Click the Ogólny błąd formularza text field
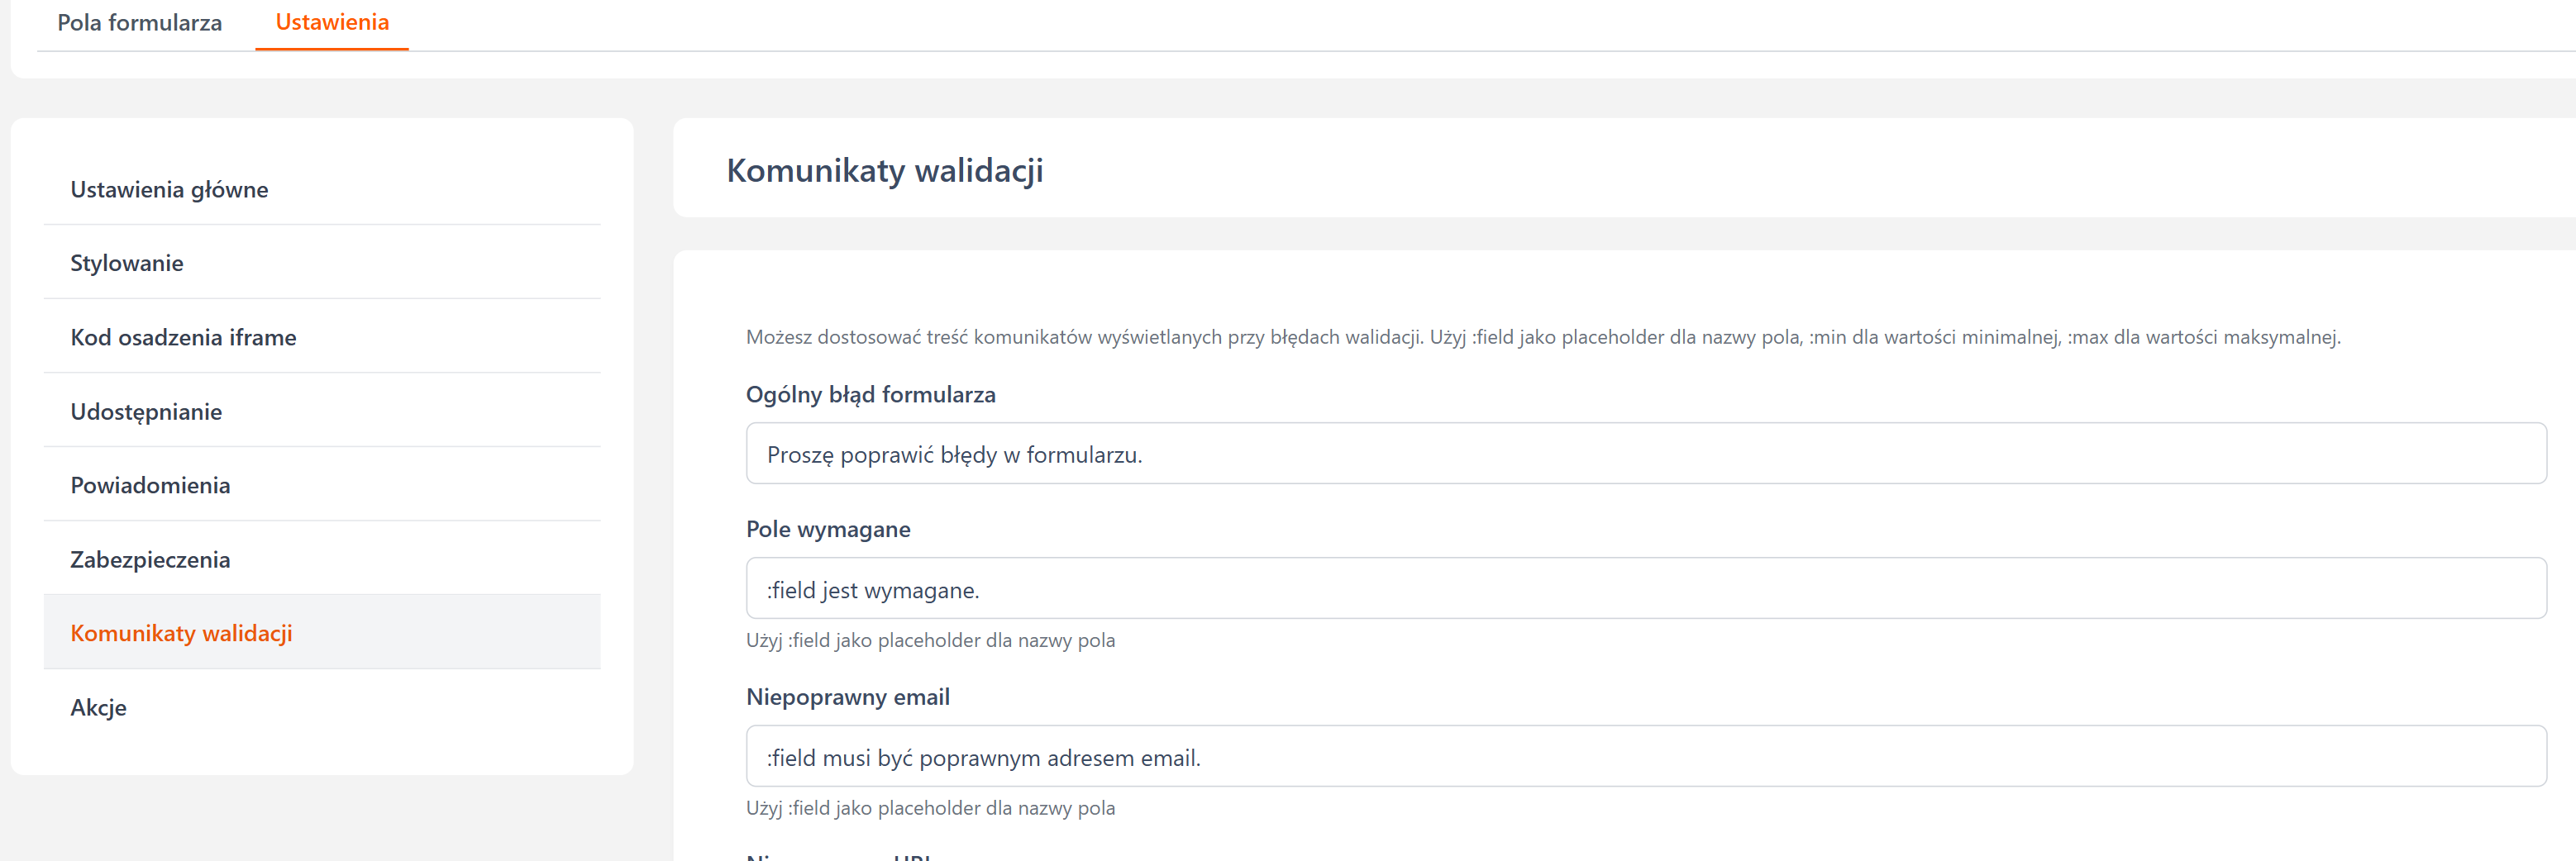Viewport: 2576px width, 861px height. 1645,454
